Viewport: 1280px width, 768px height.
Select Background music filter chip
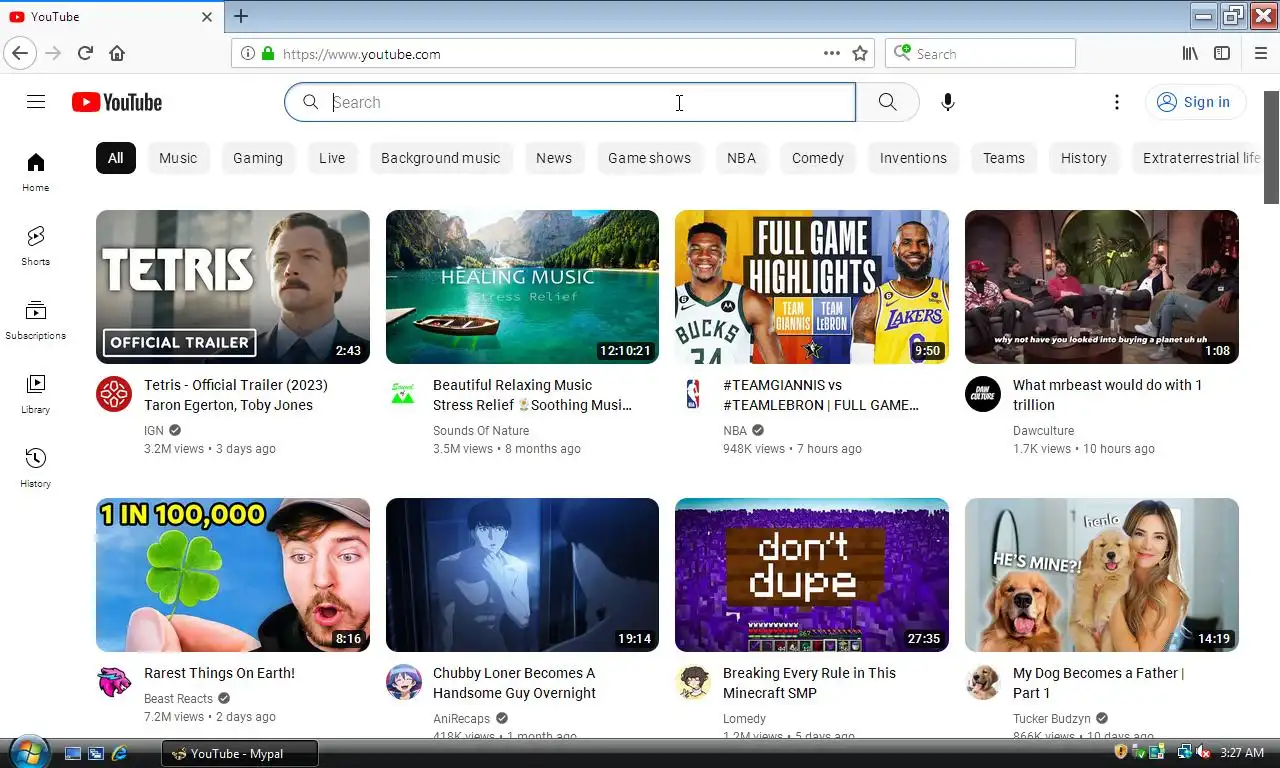[x=440, y=158]
